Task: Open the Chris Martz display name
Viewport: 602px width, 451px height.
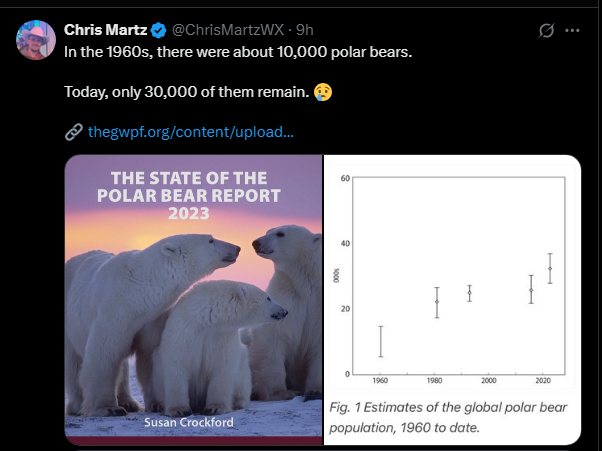Action: [106, 30]
